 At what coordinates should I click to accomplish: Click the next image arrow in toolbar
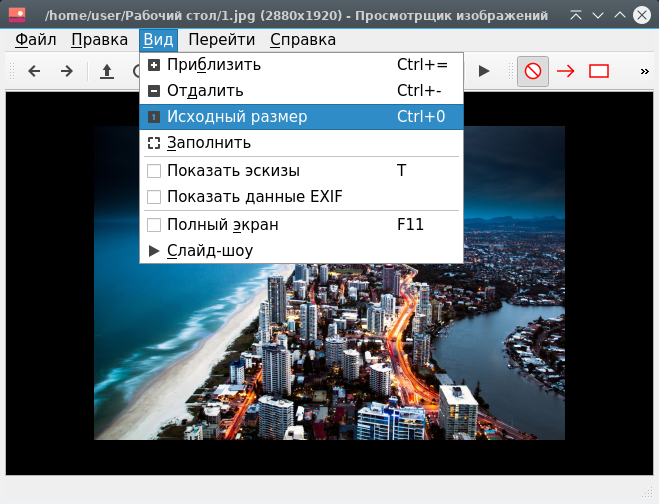coord(67,71)
